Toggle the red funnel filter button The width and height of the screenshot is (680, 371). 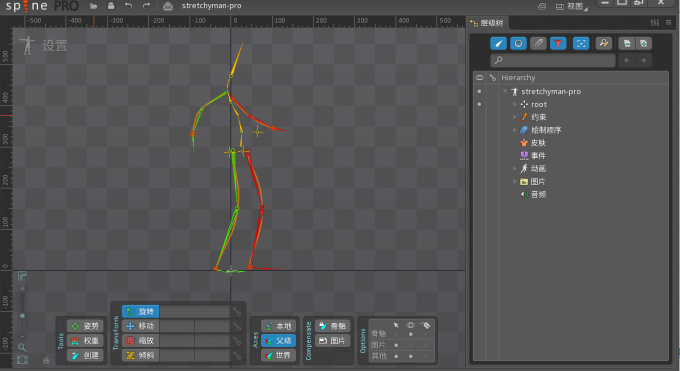pos(558,43)
